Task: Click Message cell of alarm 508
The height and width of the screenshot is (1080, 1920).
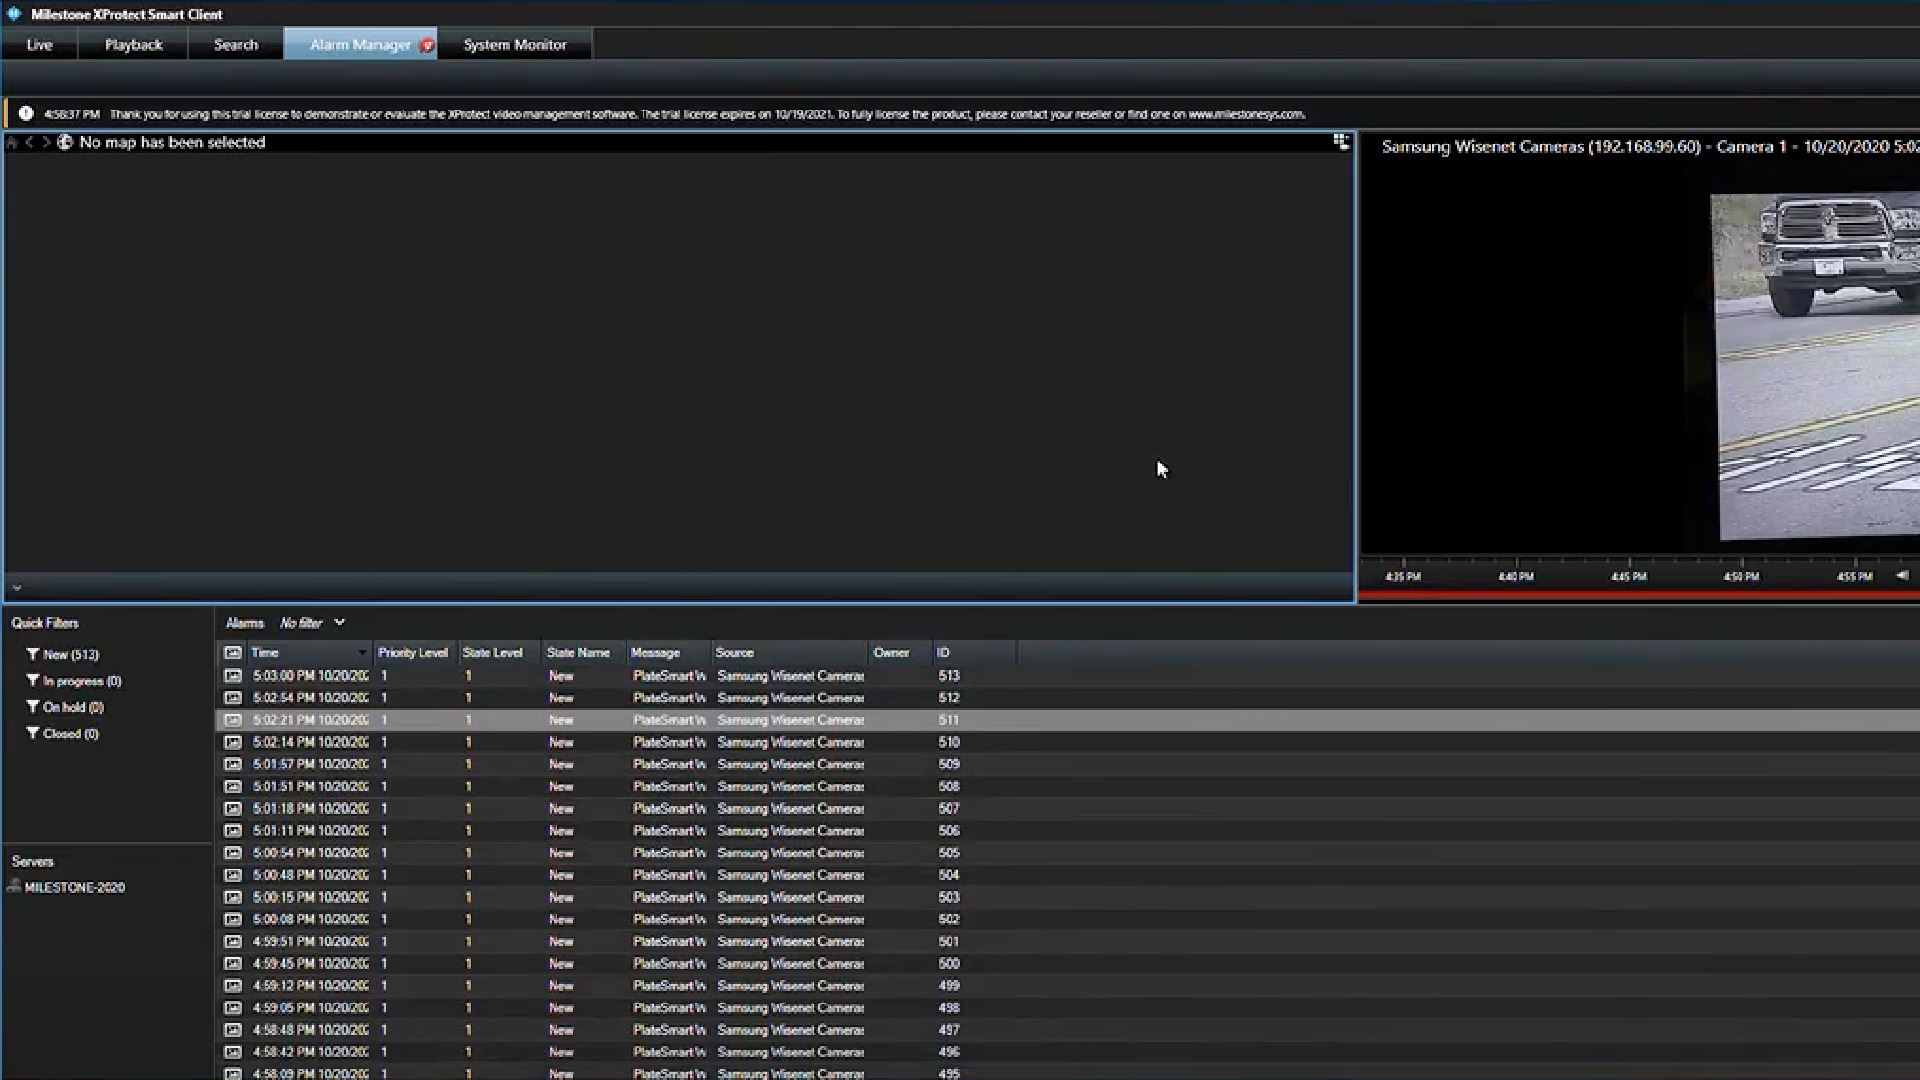Action: tap(669, 786)
